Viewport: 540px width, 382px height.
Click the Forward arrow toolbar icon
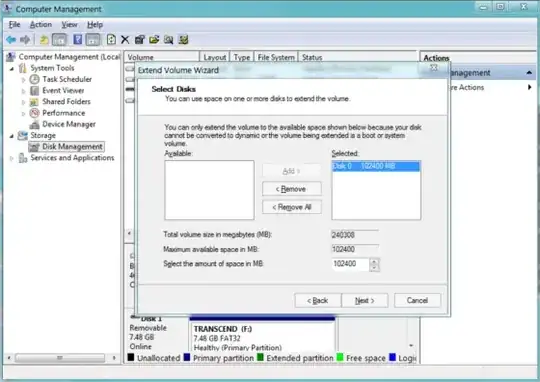pos(25,40)
